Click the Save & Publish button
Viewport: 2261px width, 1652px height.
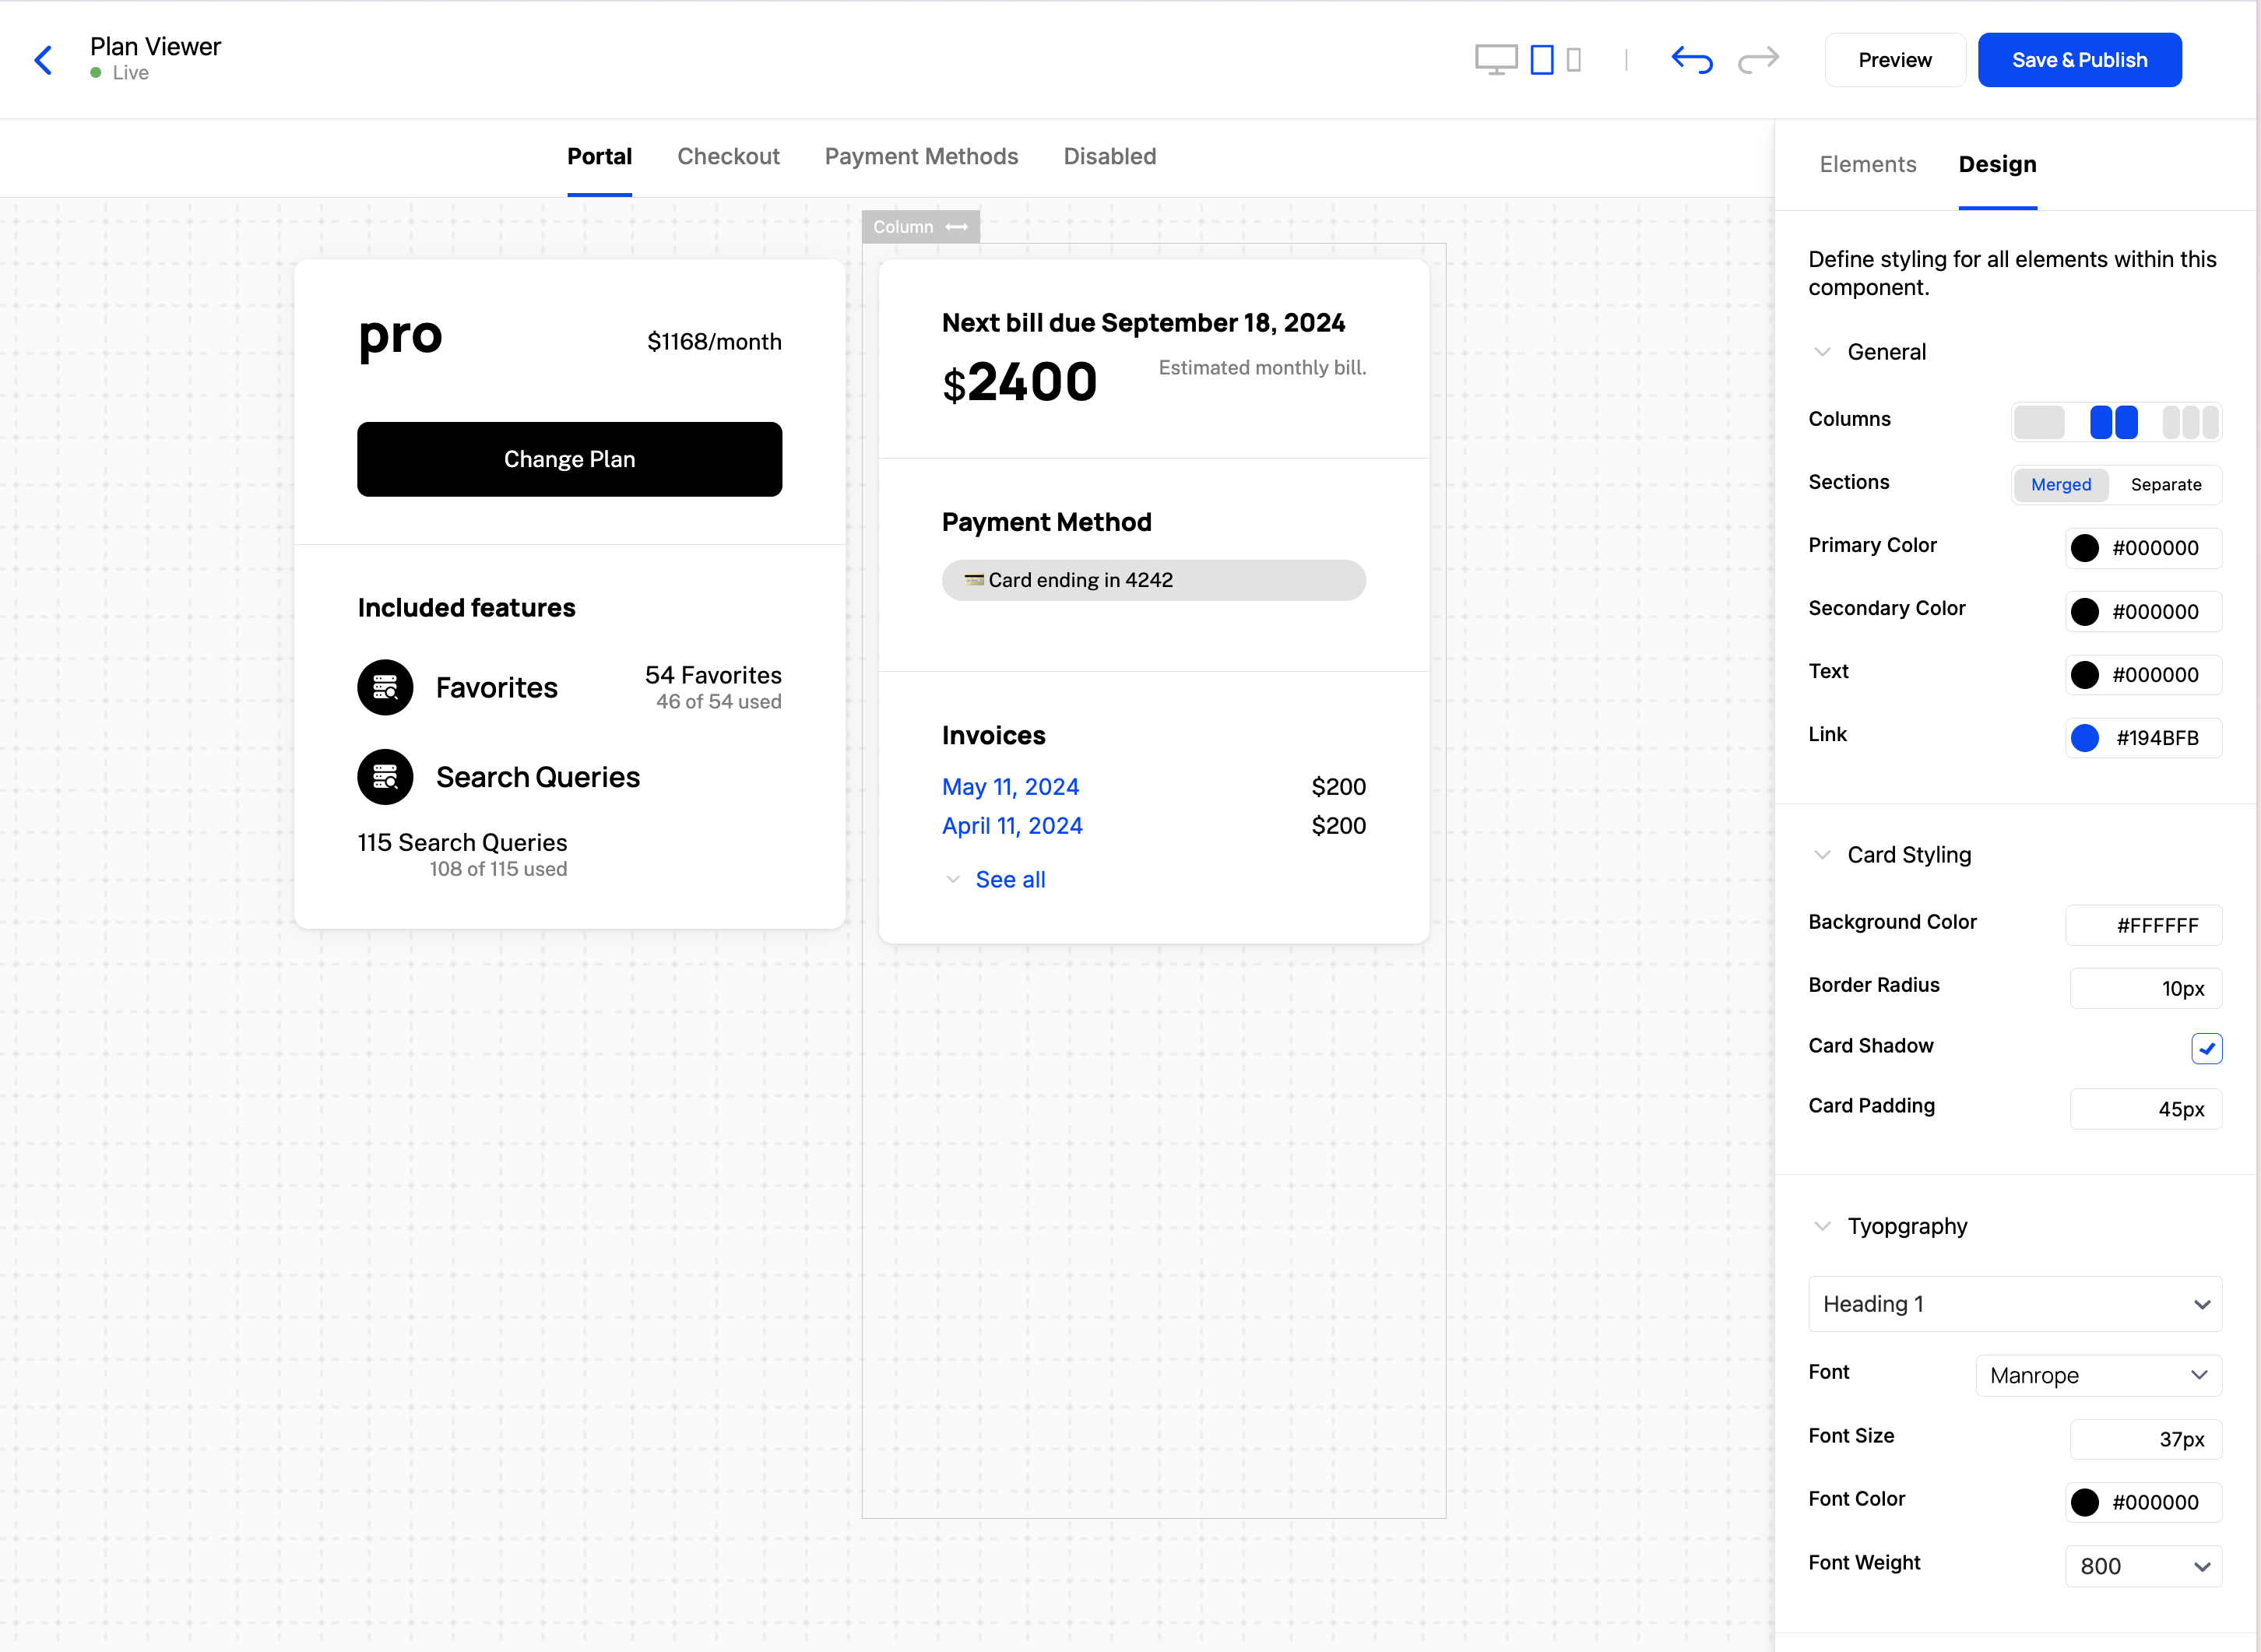pos(2079,59)
